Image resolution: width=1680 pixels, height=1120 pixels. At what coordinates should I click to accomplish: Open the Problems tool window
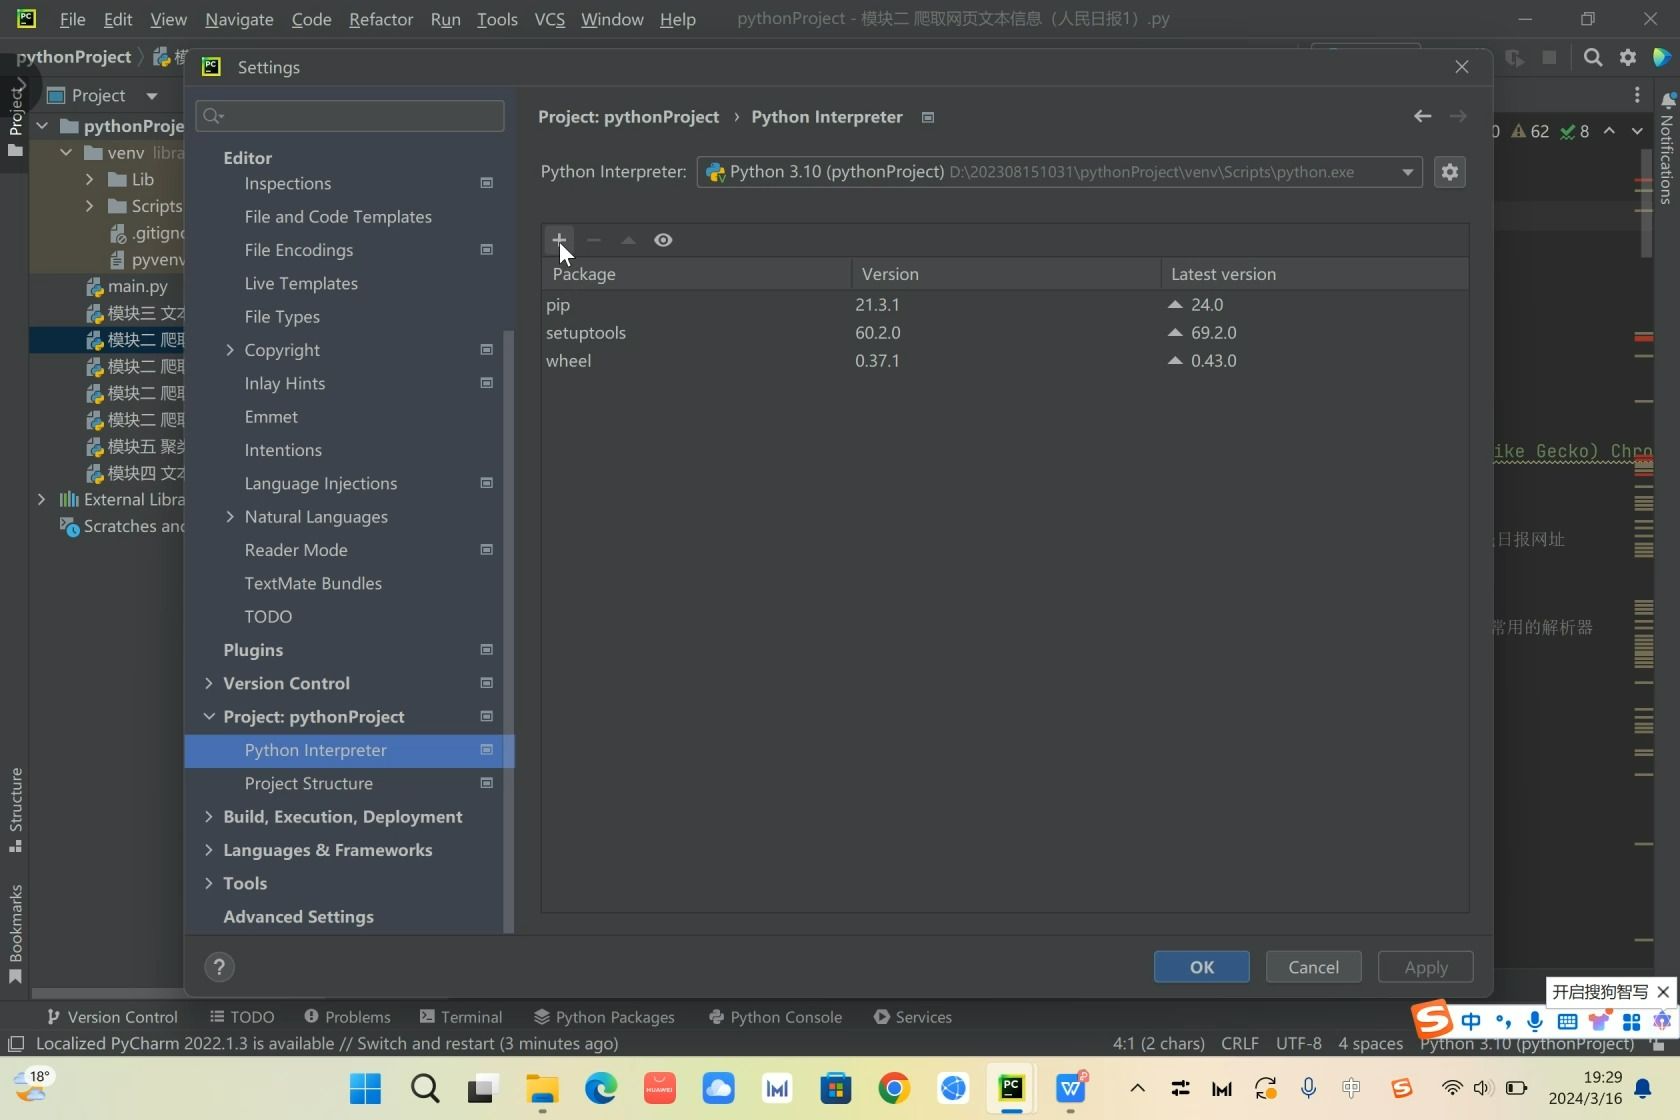[x=347, y=1017]
